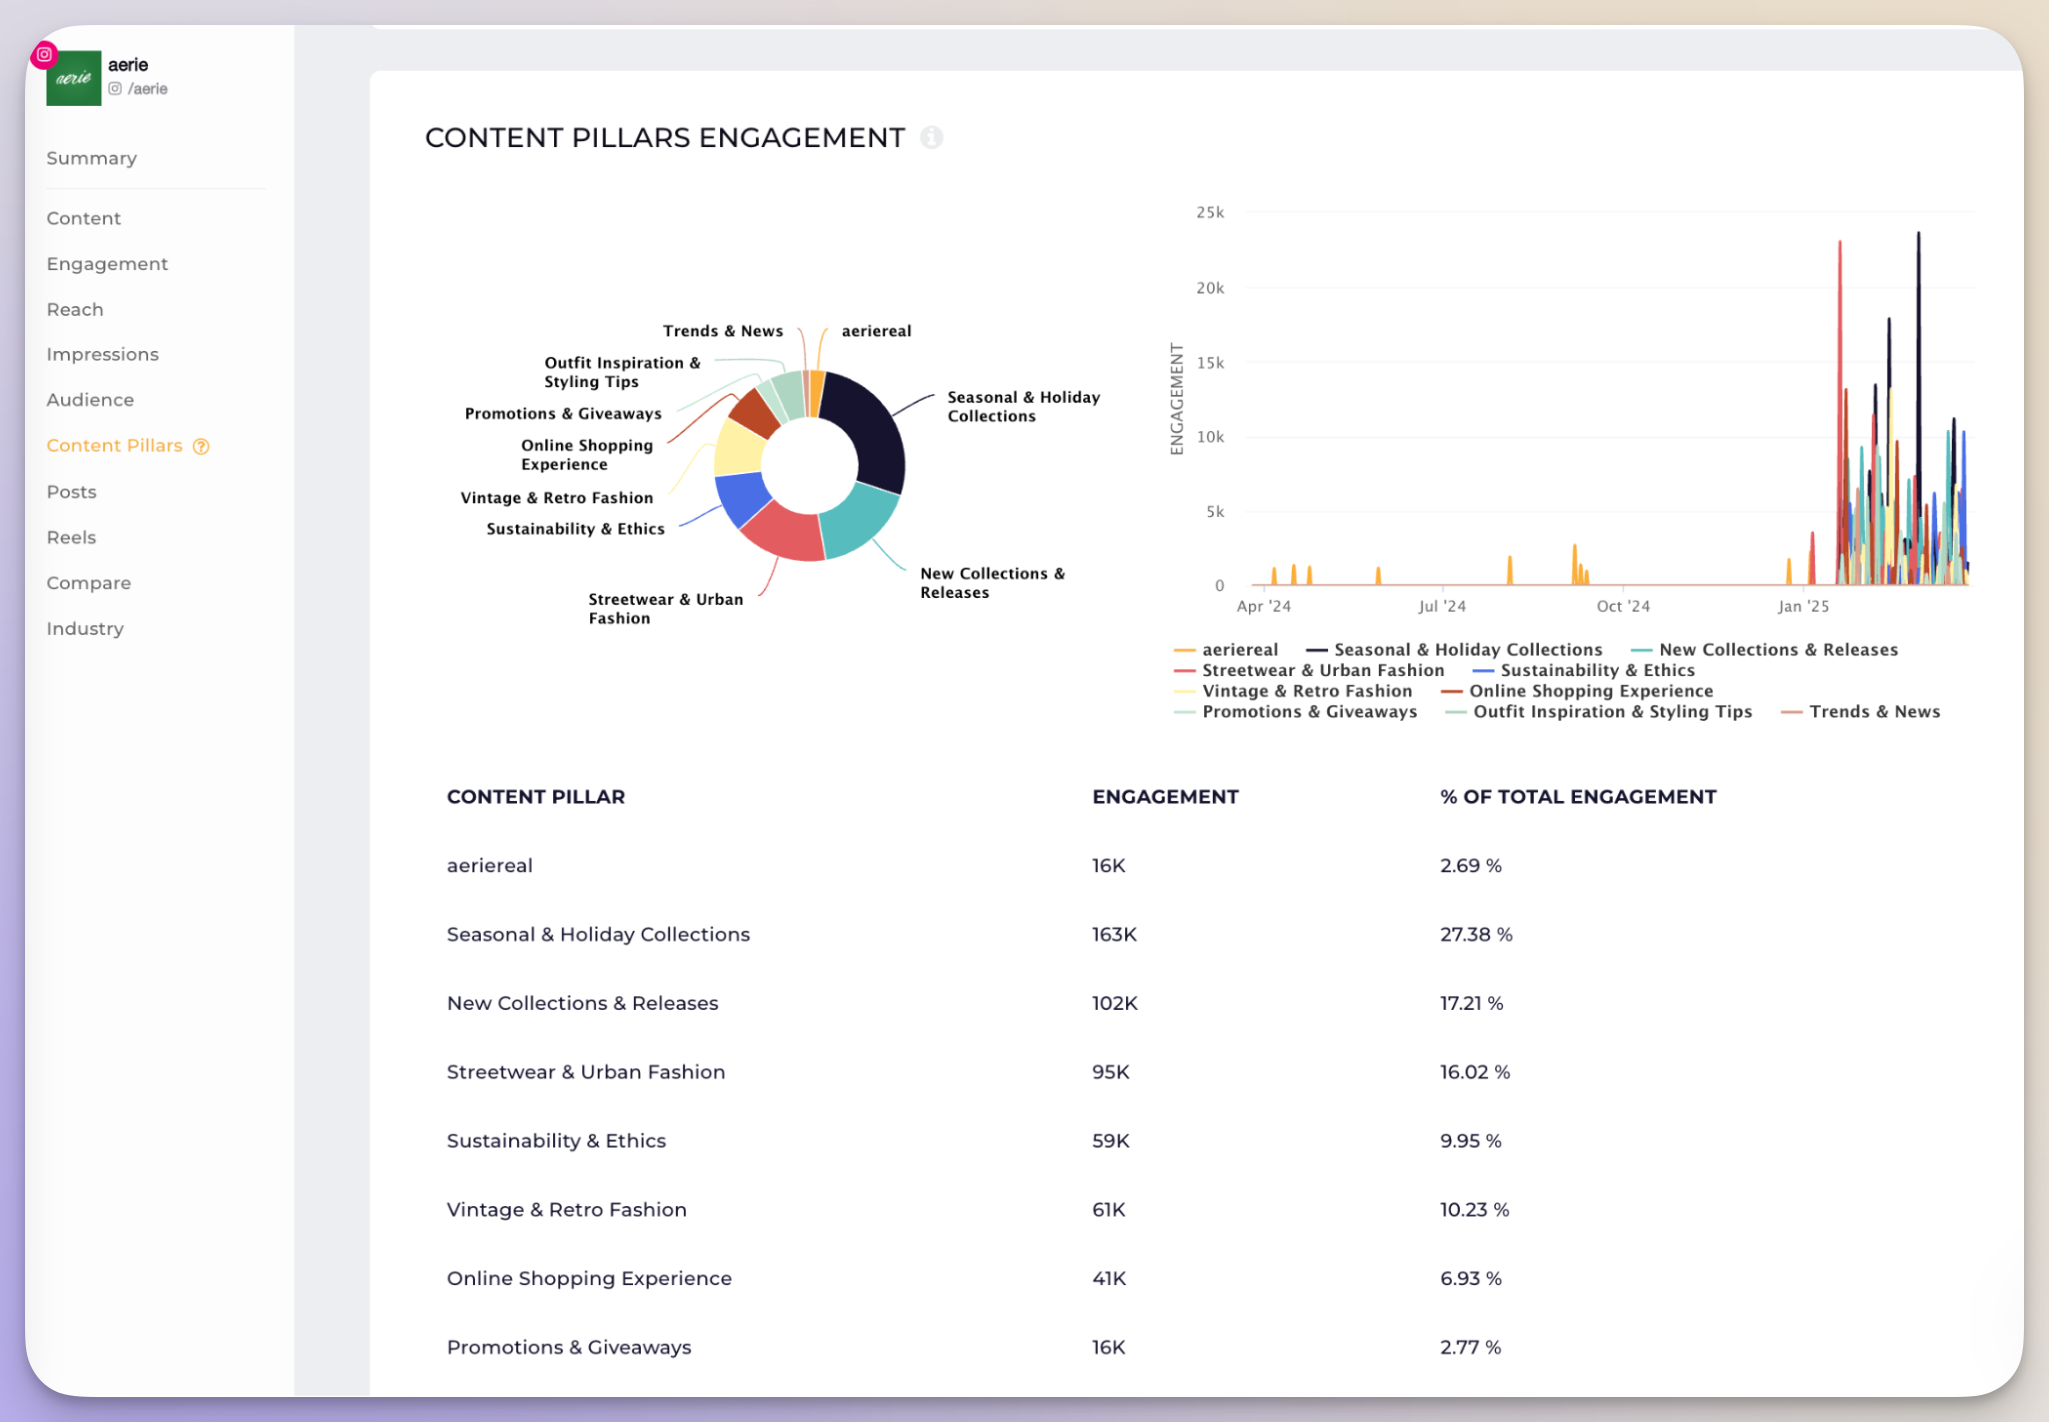Click the 102K engagement value

click(1115, 1003)
